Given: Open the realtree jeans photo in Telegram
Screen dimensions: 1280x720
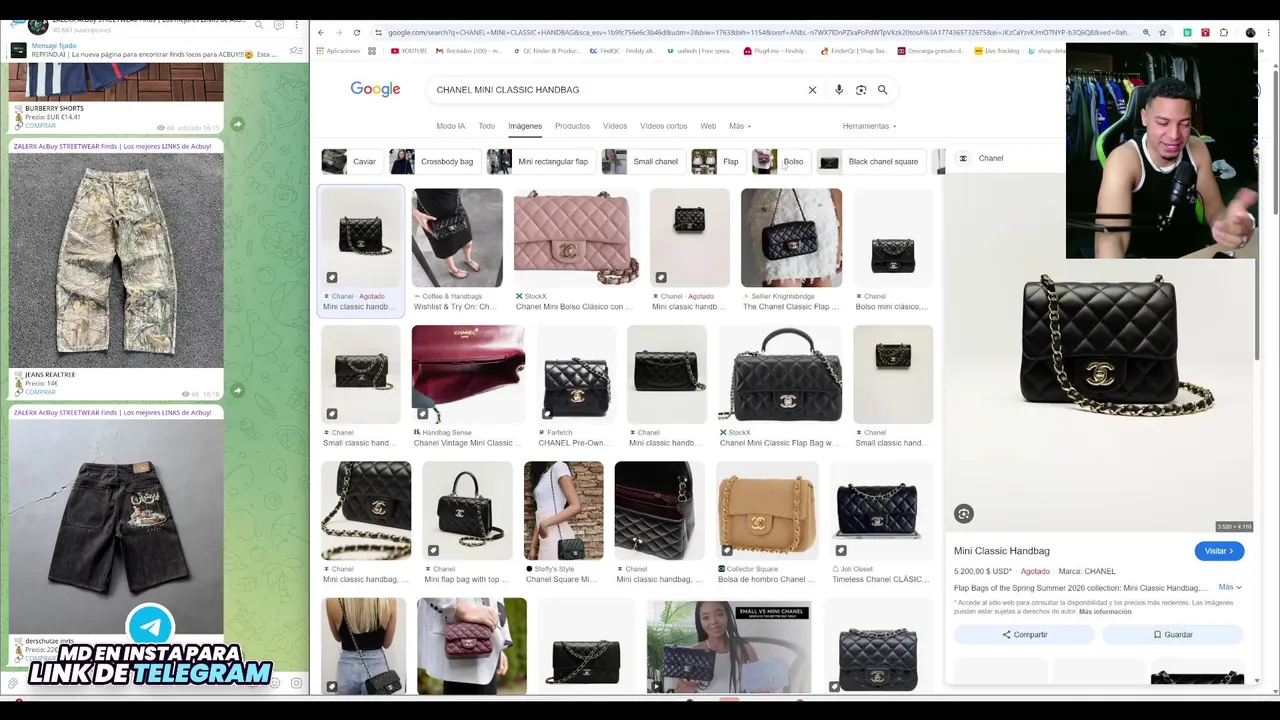Looking at the screenshot, I should (x=116, y=260).
